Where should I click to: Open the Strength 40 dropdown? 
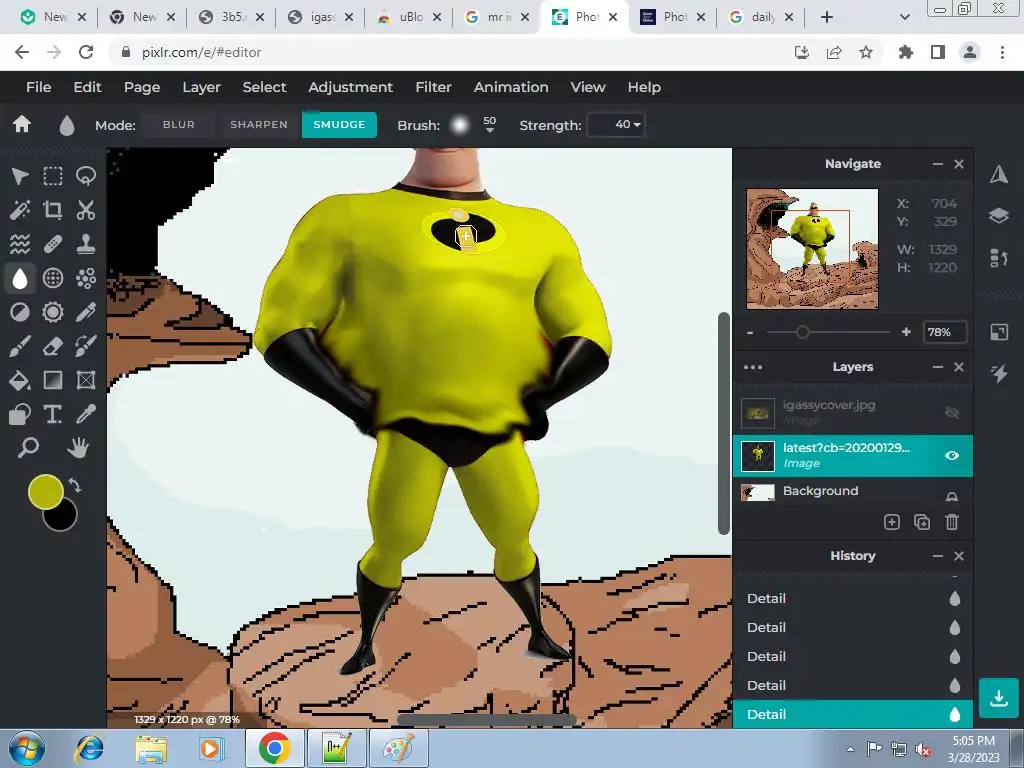[x=616, y=124]
